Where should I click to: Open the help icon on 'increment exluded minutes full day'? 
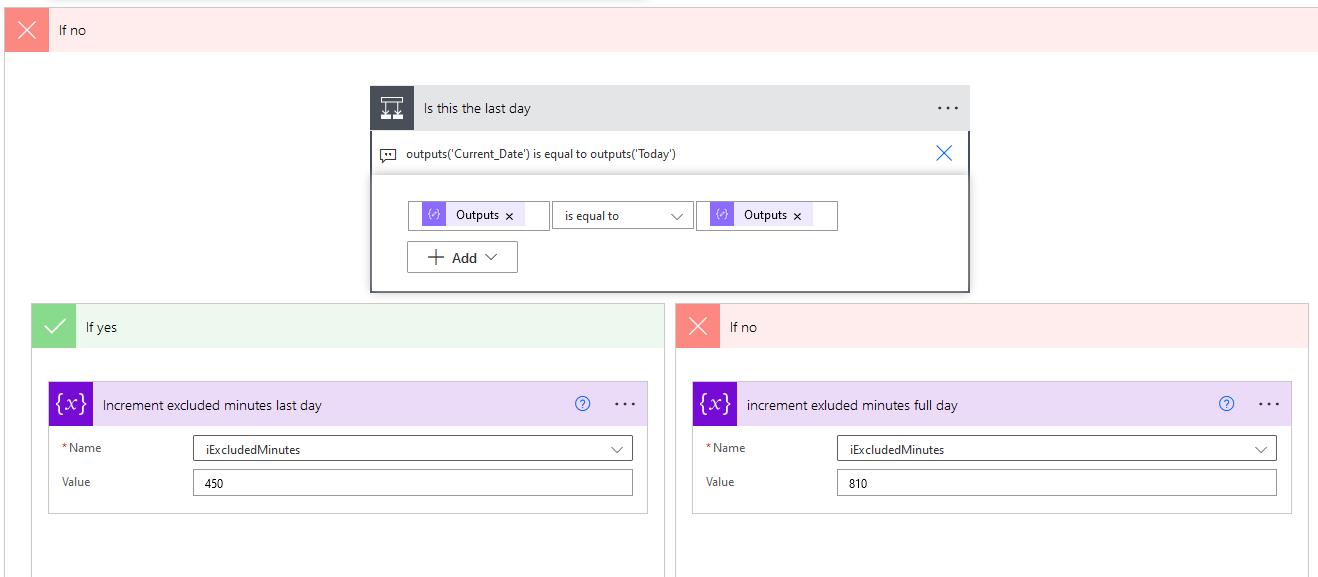(x=1226, y=403)
